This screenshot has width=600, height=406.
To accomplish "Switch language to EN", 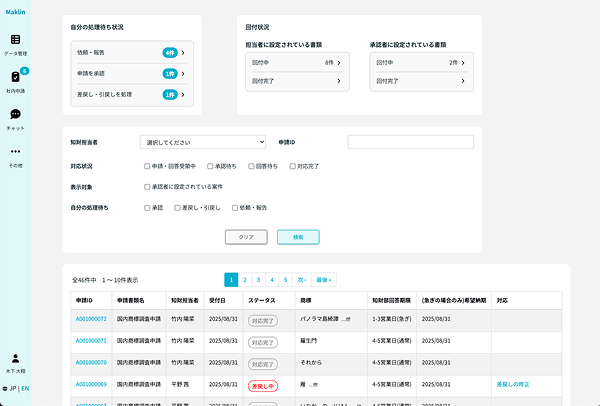I will point(25,388).
